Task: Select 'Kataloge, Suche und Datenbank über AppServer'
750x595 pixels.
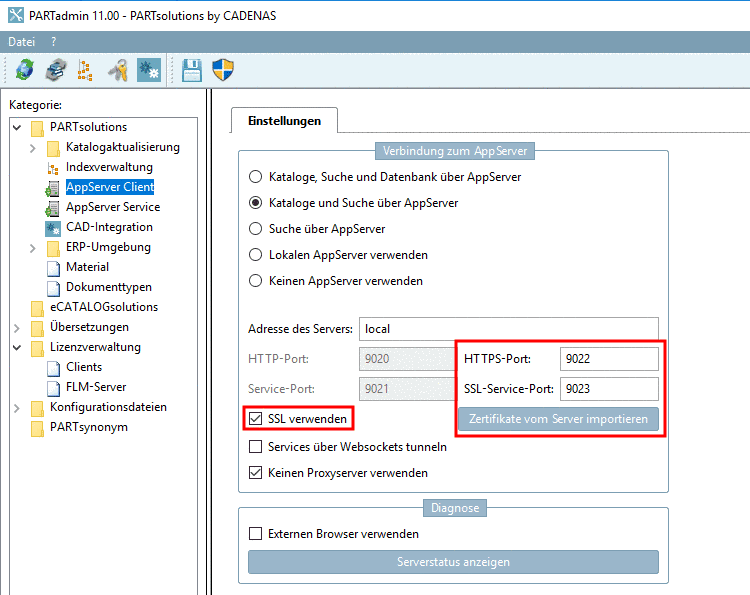Action: (x=255, y=177)
